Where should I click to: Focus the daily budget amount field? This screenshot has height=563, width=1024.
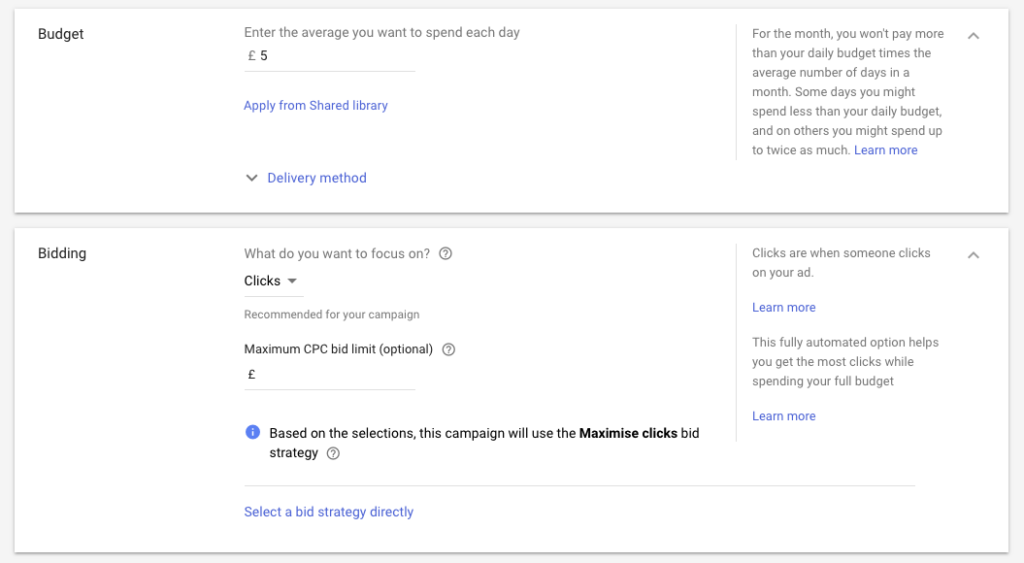tap(330, 56)
